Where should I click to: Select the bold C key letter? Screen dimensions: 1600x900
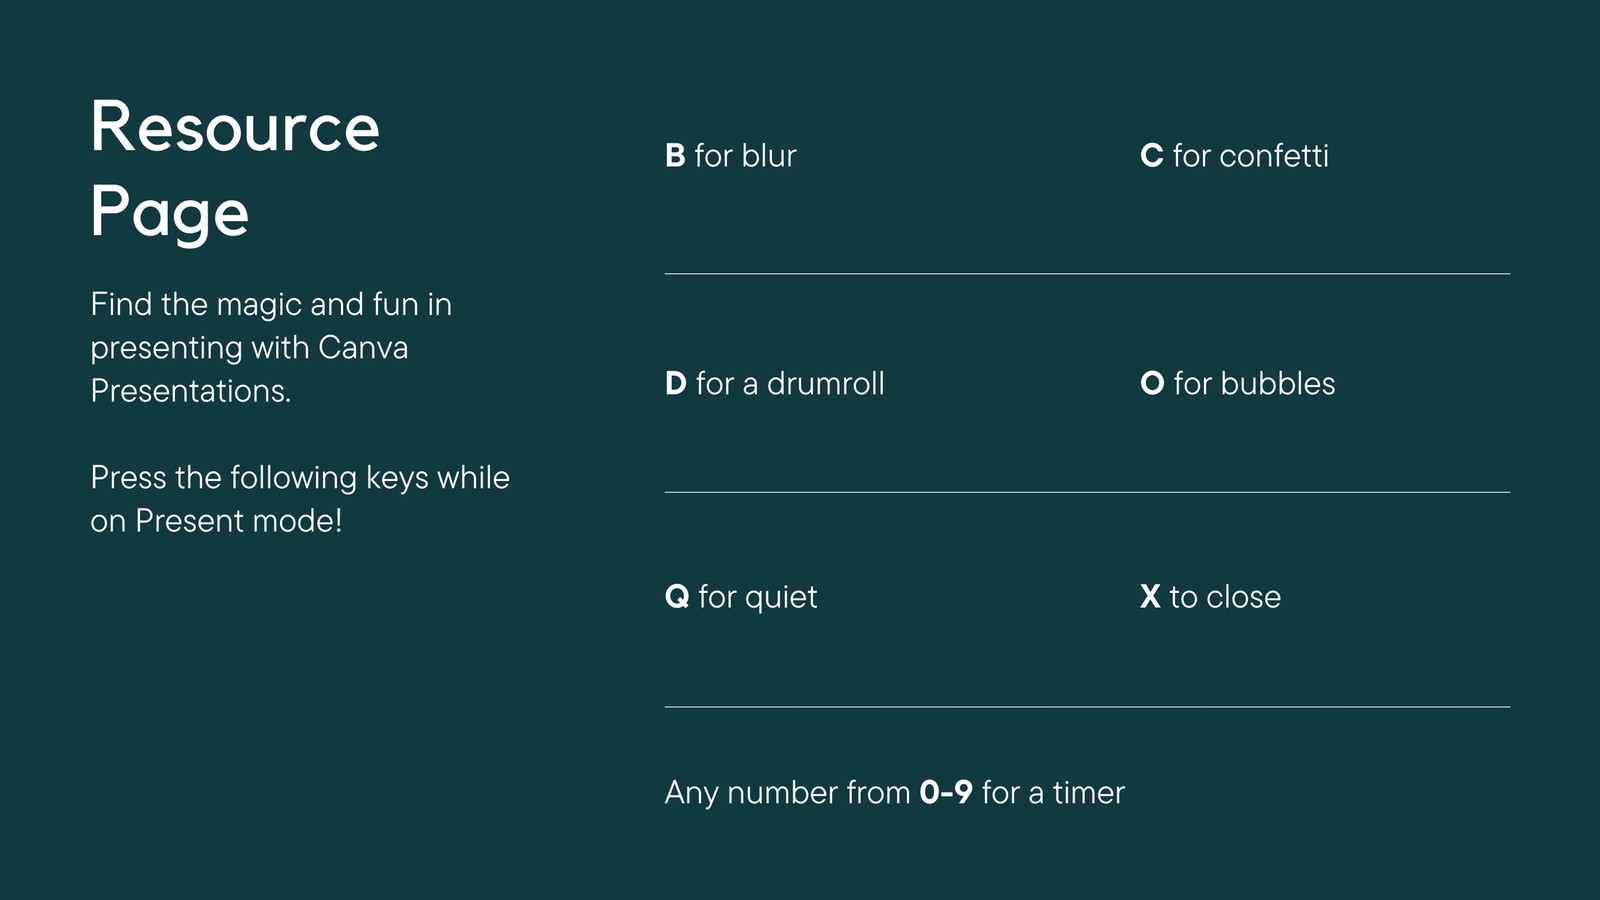[1151, 156]
